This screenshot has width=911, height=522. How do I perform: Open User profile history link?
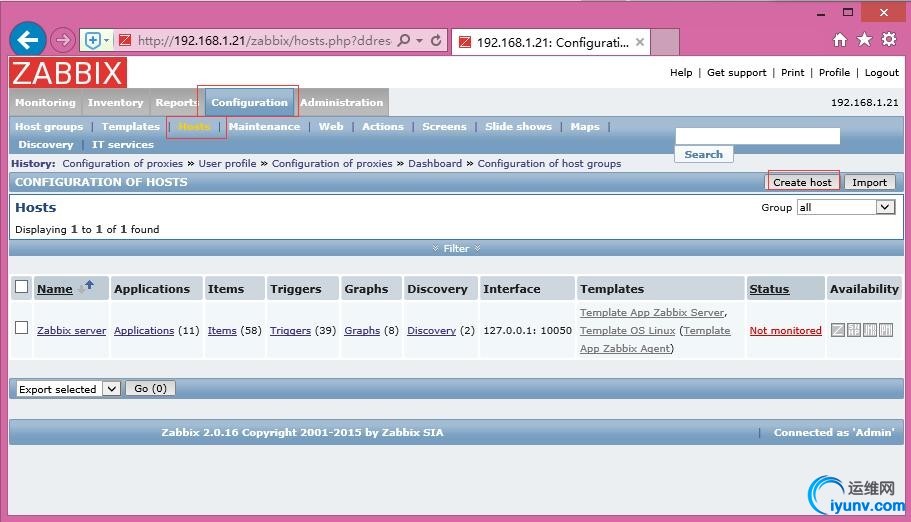tap(227, 163)
